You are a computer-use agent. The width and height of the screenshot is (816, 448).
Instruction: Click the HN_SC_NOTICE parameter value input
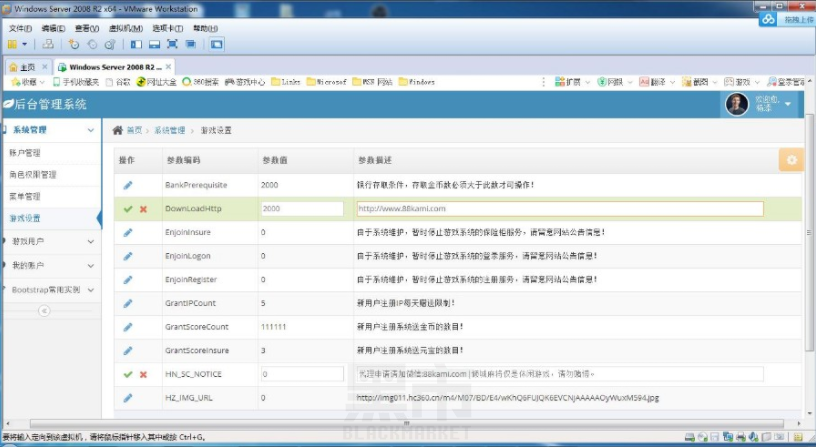click(x=302, y=374)
